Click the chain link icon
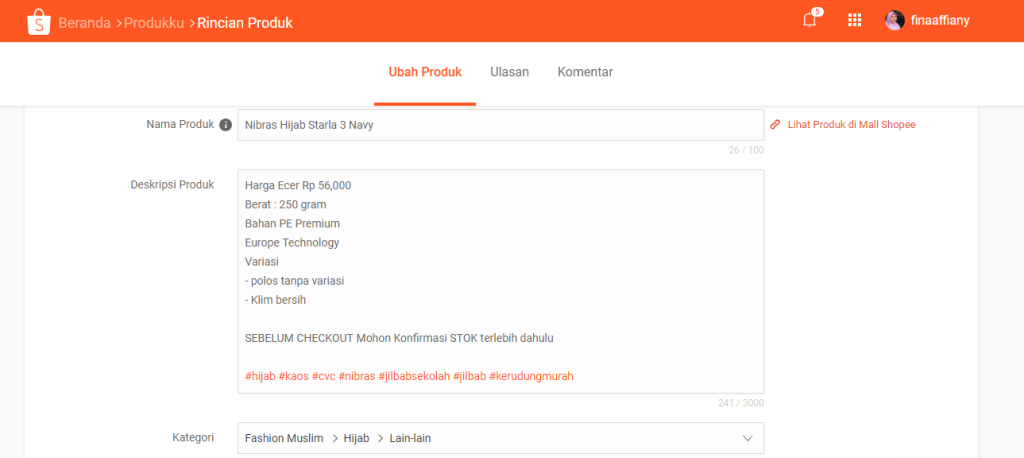Screen dimensions: 1024x458 [775, 124]
